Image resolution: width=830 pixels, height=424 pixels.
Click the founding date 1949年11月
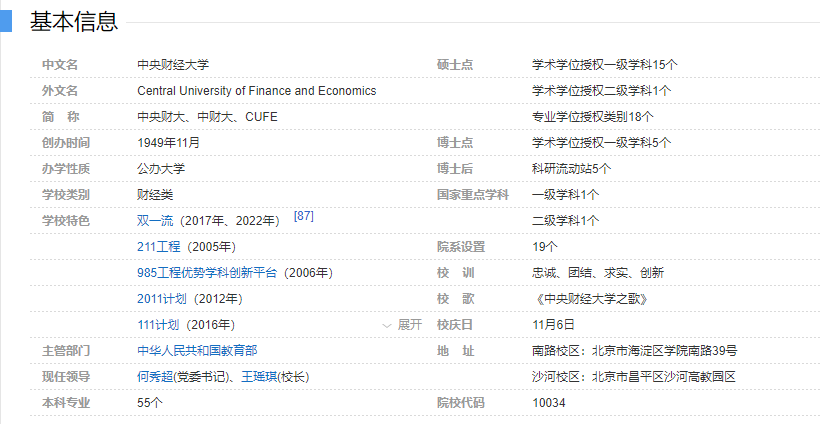click(168, 143)
